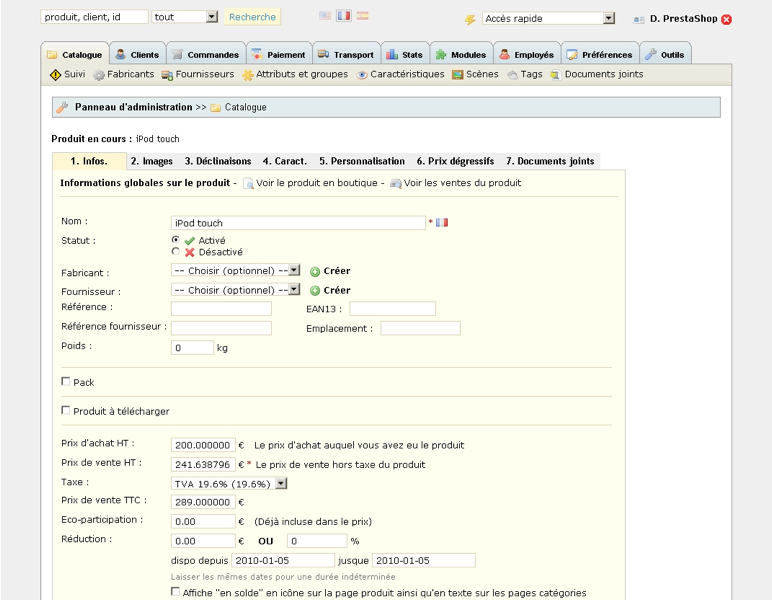The image size is (772, 600).
Task: Click the Caractéristiques eye icon
Action: pos(362,75)
